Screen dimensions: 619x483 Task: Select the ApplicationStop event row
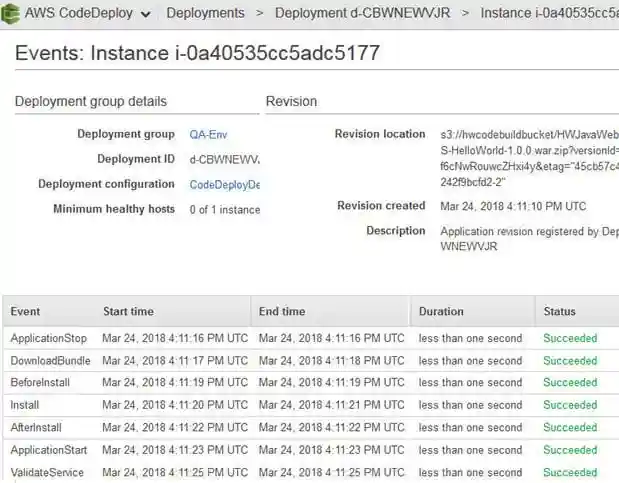(x=311, y=338)
